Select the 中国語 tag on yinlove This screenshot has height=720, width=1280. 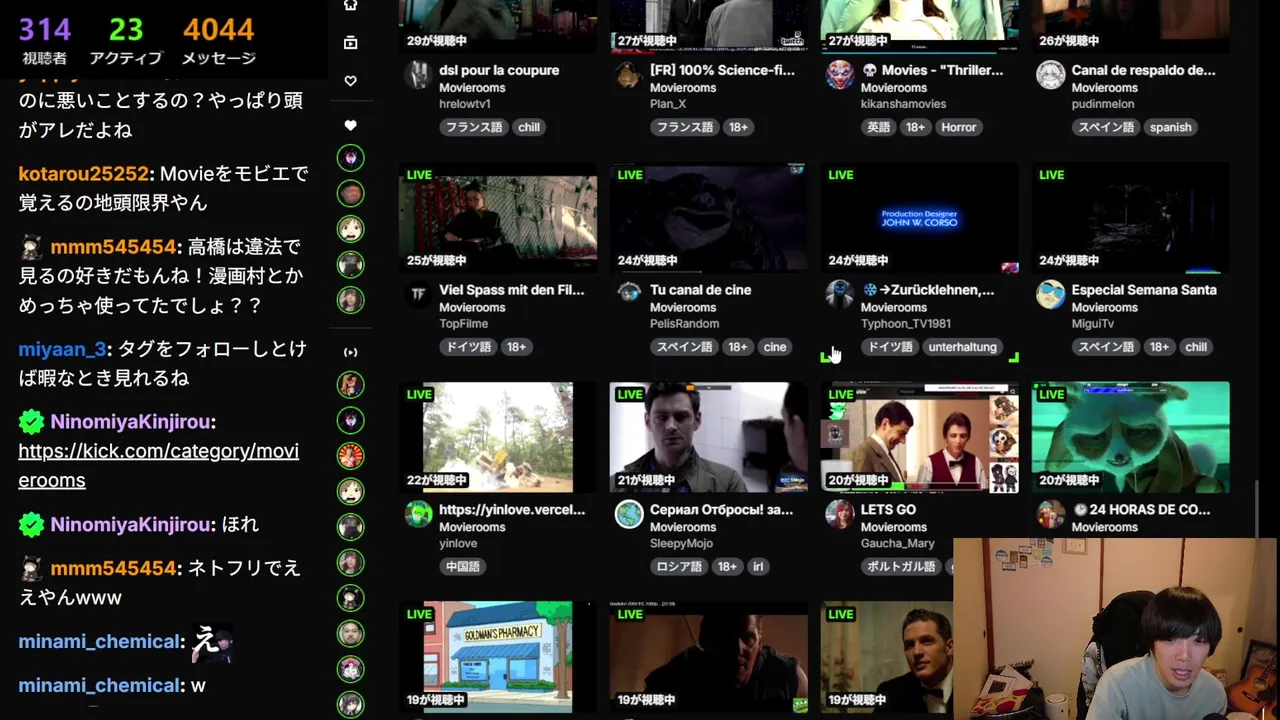(x=463, y=566)
